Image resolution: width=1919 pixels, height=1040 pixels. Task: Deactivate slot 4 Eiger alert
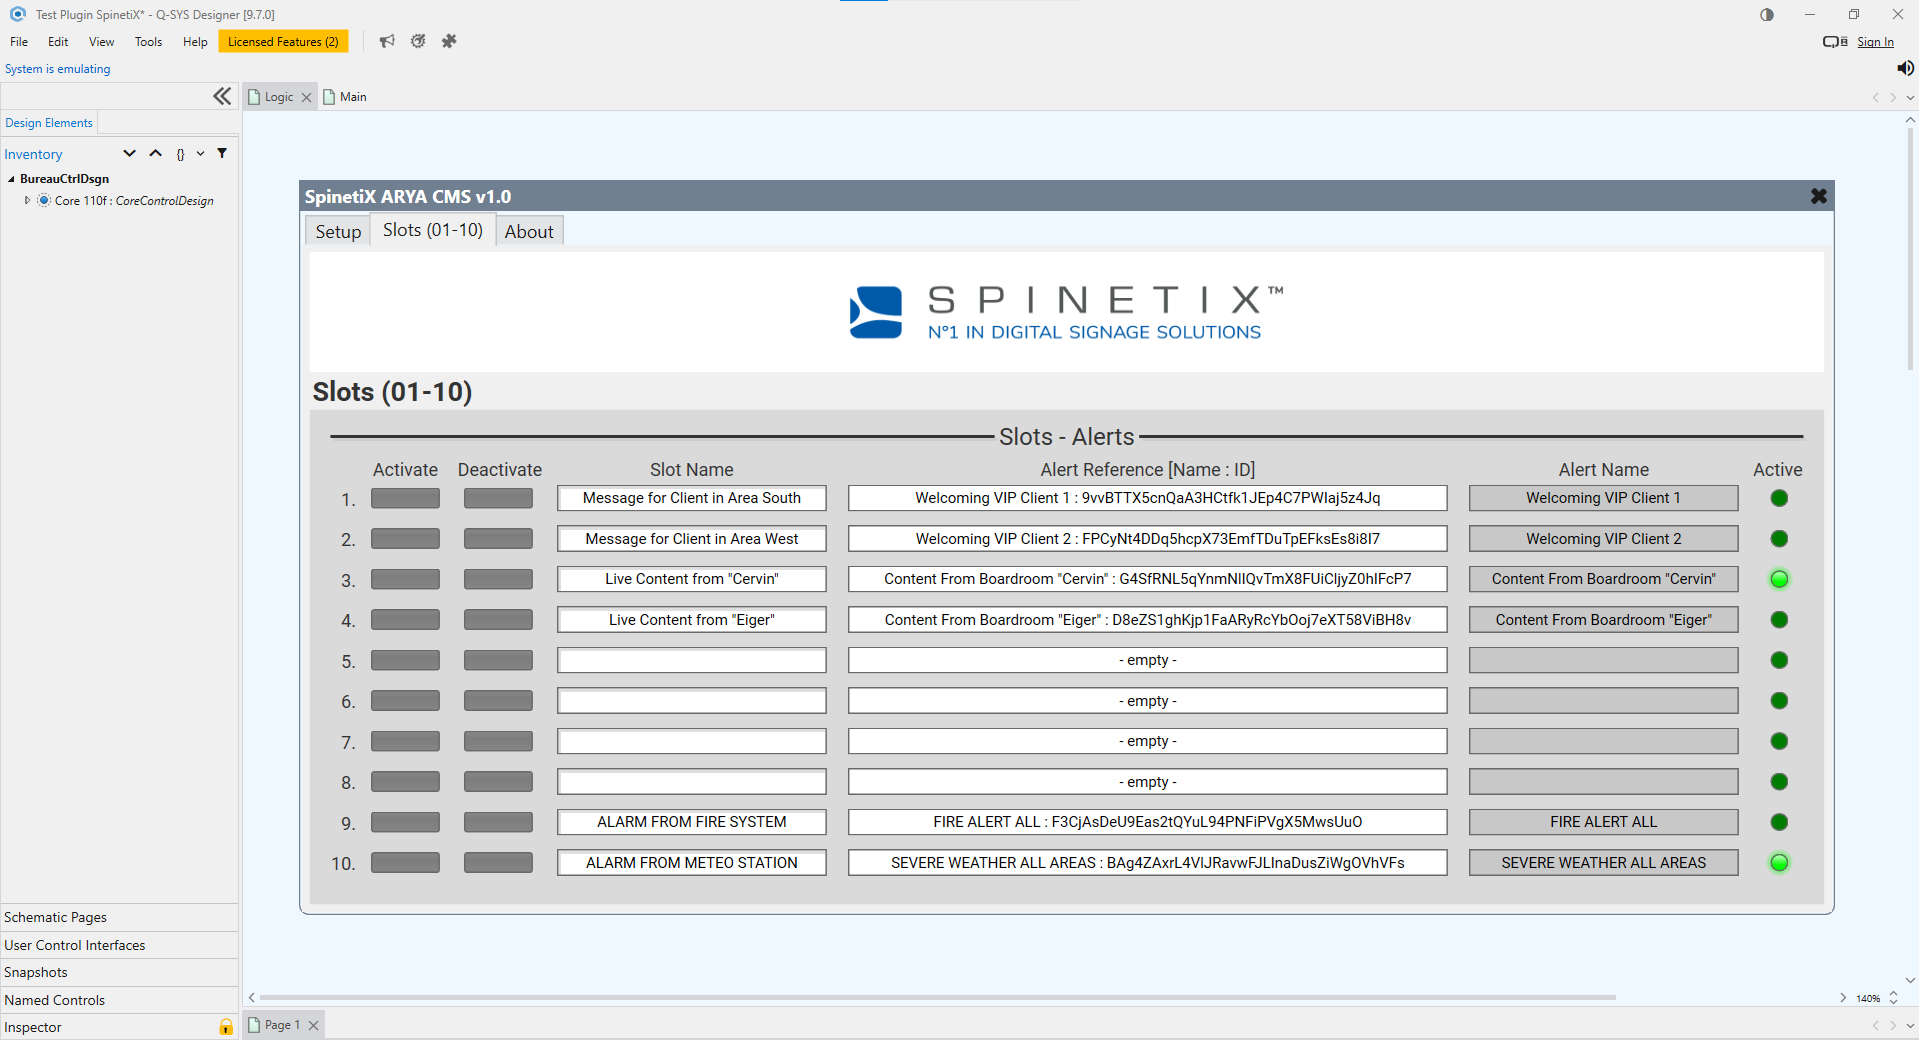[x=498, y=620]
